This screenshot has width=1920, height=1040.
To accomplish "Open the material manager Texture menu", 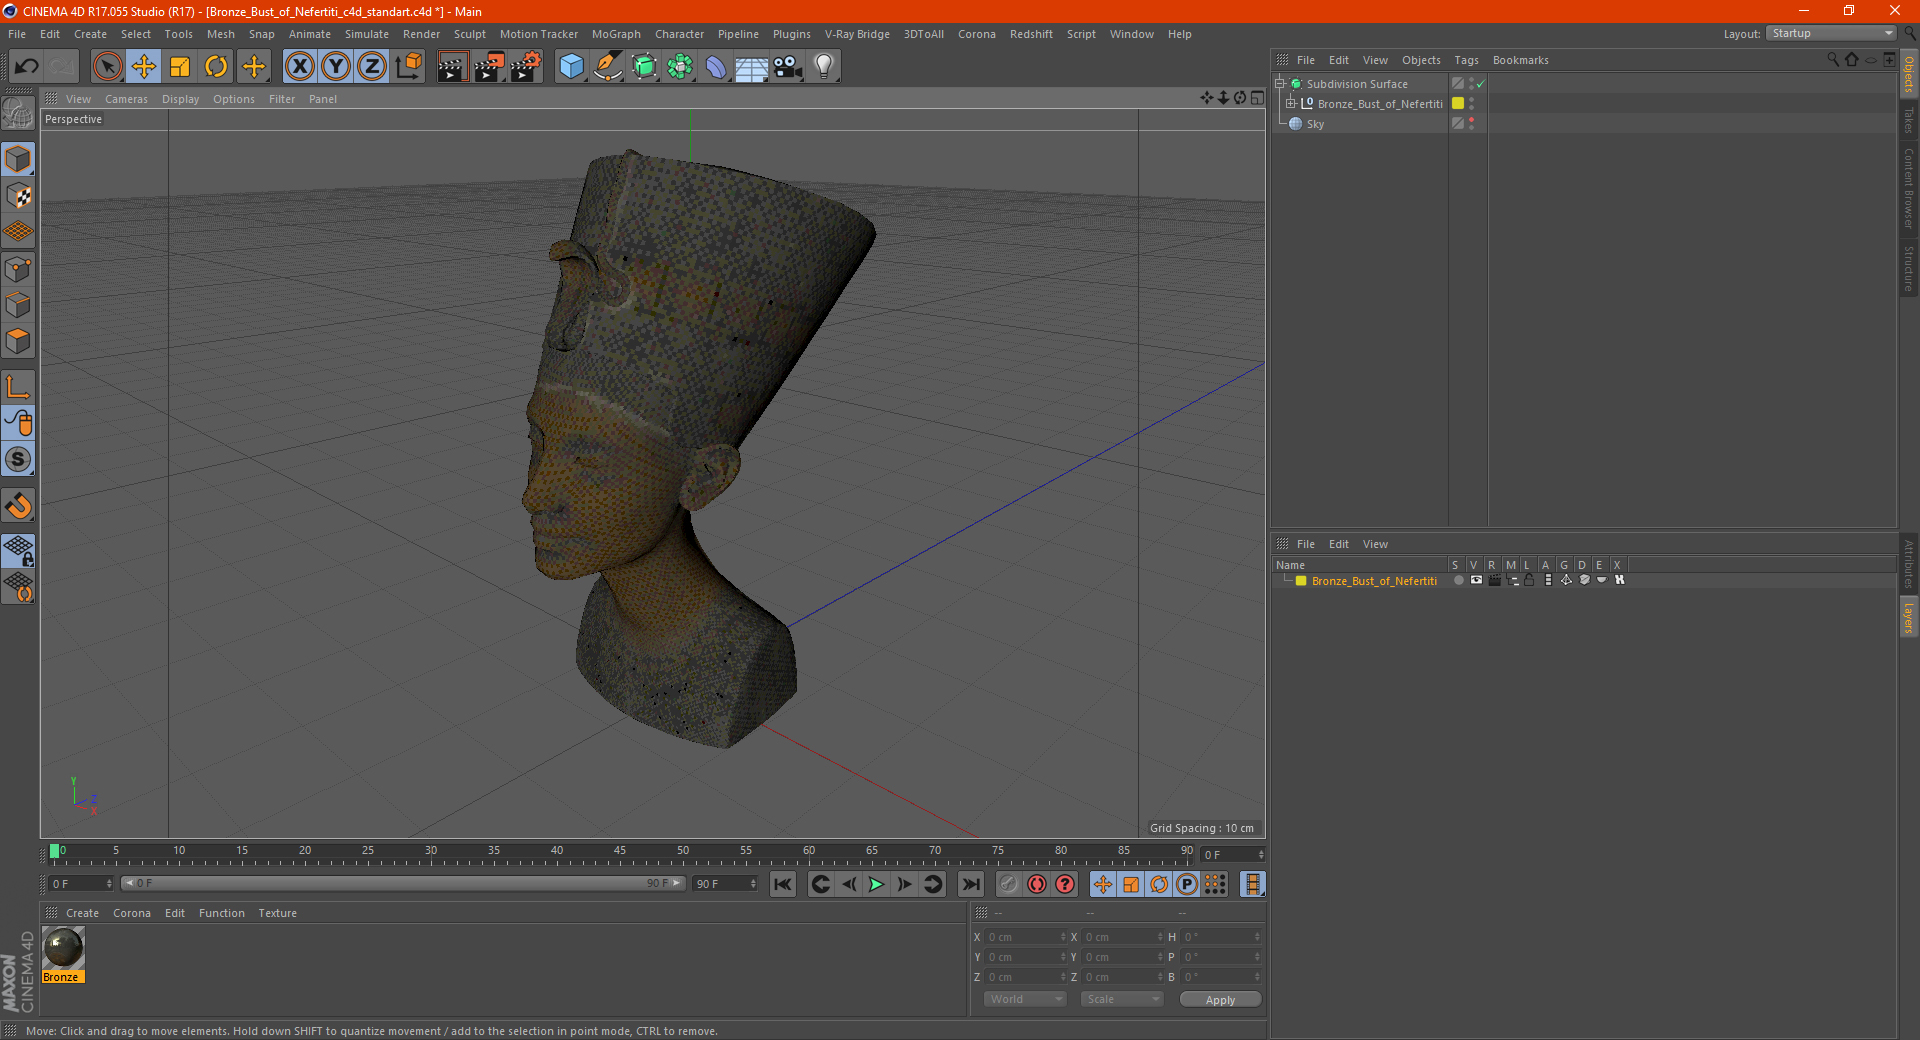I will [277, 913].
